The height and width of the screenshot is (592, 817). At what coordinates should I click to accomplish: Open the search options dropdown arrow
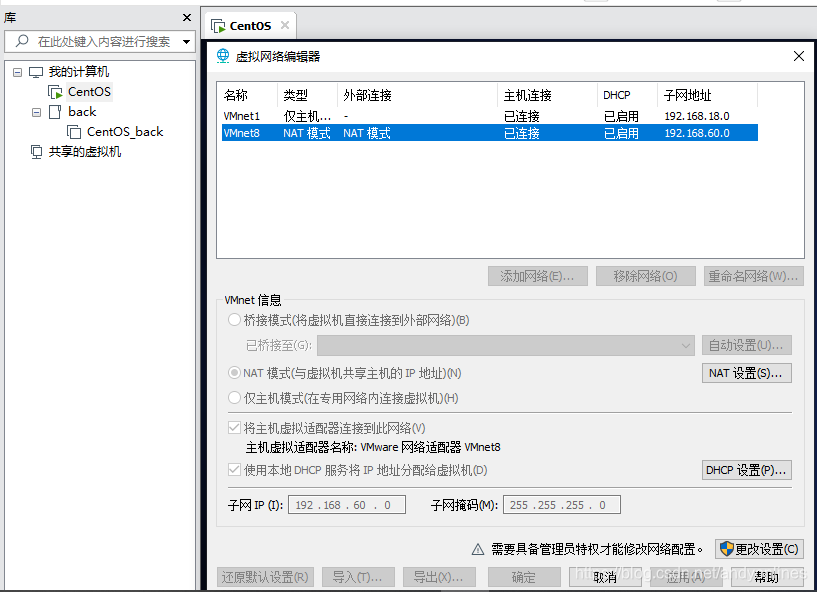pyautogui.click(x=187, y=42)
